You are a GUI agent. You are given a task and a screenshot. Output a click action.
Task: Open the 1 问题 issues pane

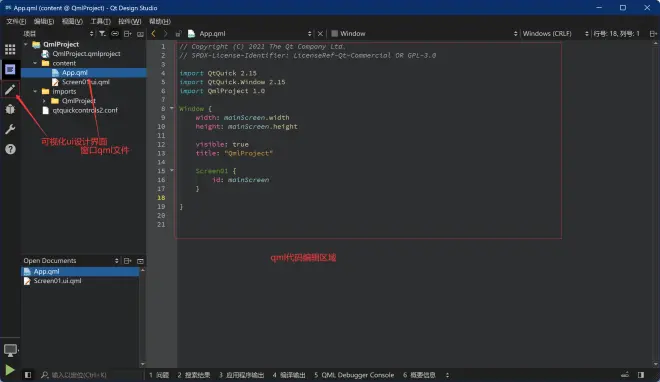(159, 375)
